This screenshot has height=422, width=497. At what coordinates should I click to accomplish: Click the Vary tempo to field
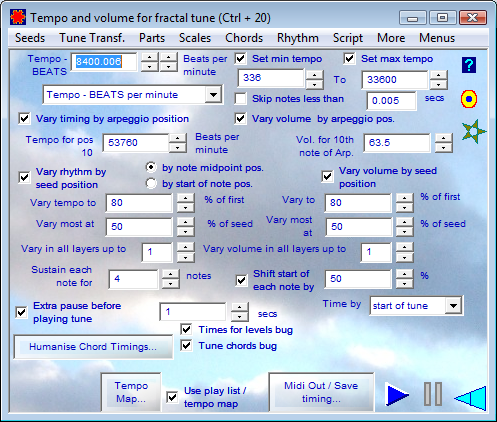pos(139,203)
